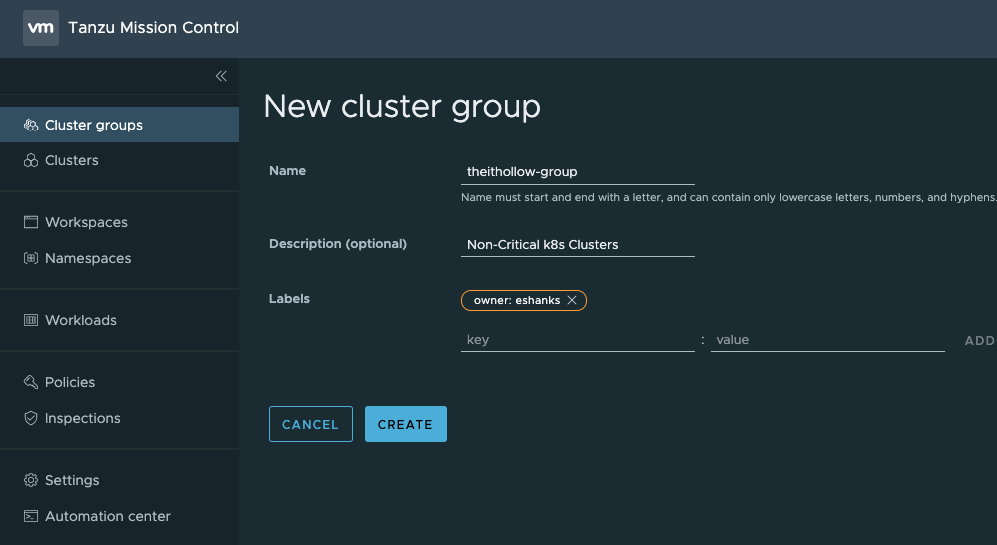The image size is (997, 545).
Task: Click the label key input field
Action: (577, 340)
